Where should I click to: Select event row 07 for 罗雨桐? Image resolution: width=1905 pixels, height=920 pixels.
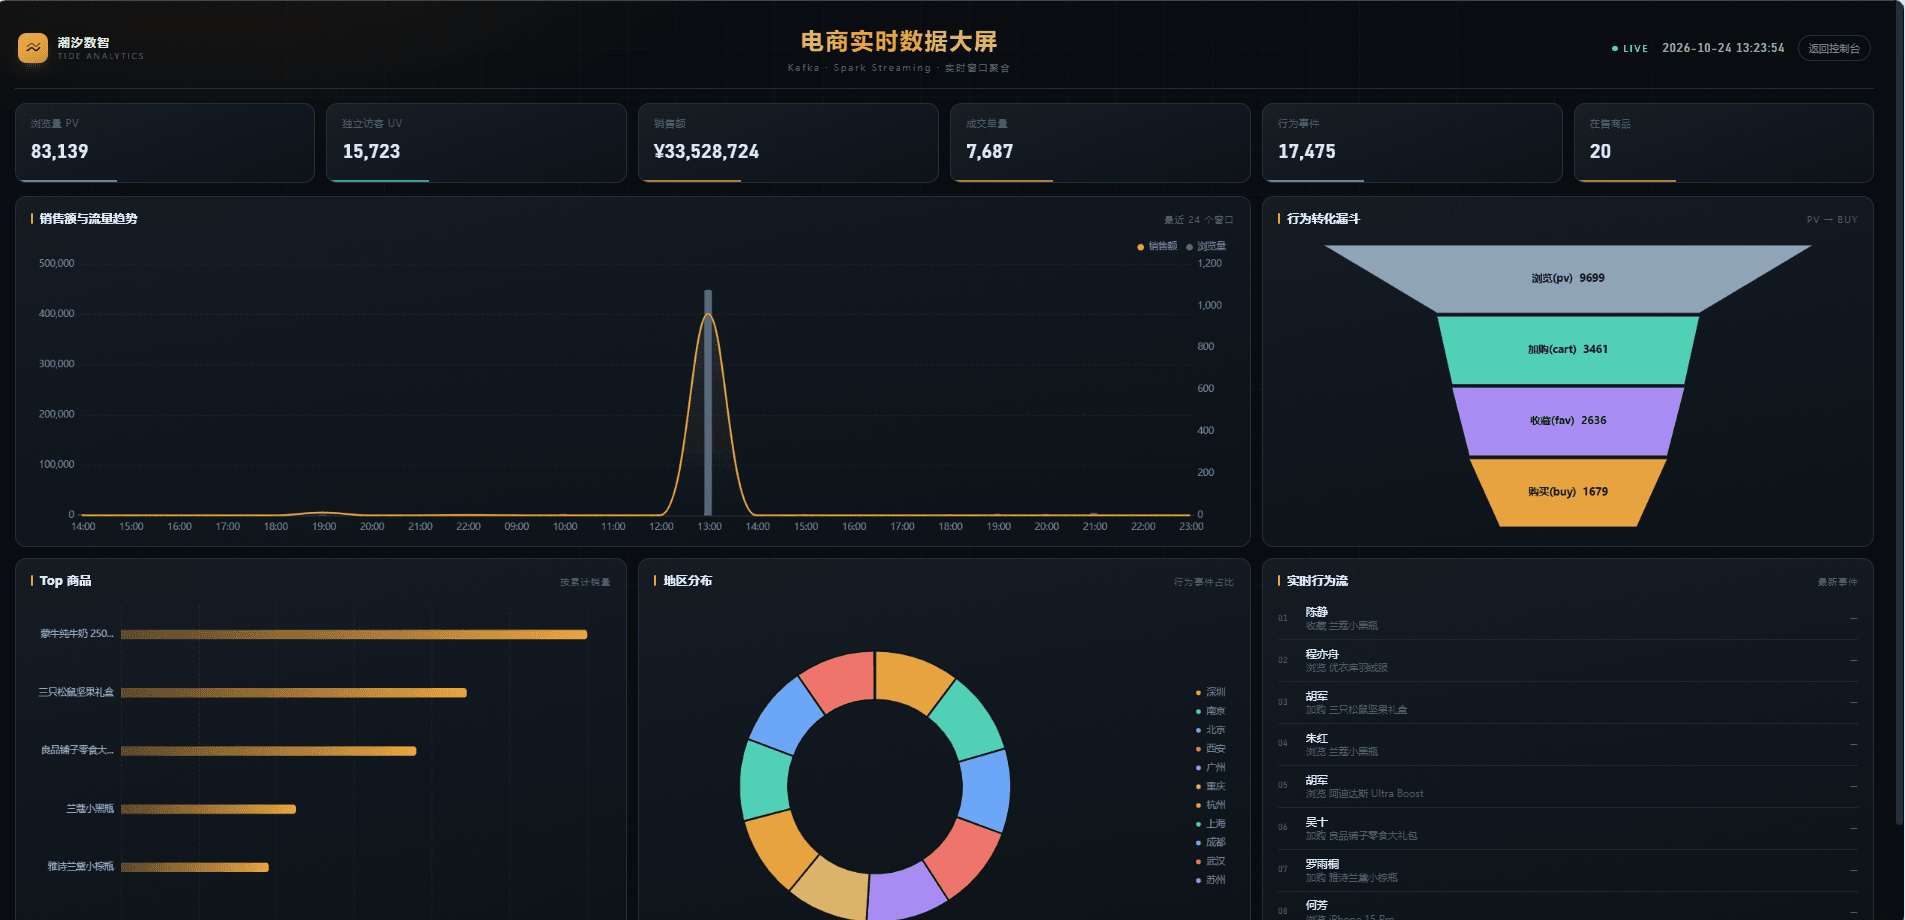pos(1568,871)
